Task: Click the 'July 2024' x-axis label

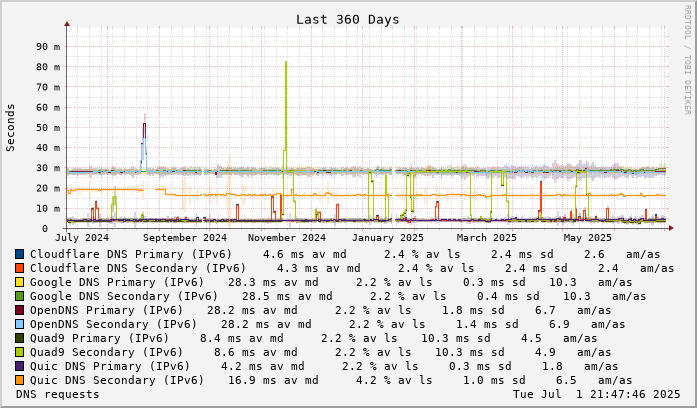Action: tap(82, 238)
